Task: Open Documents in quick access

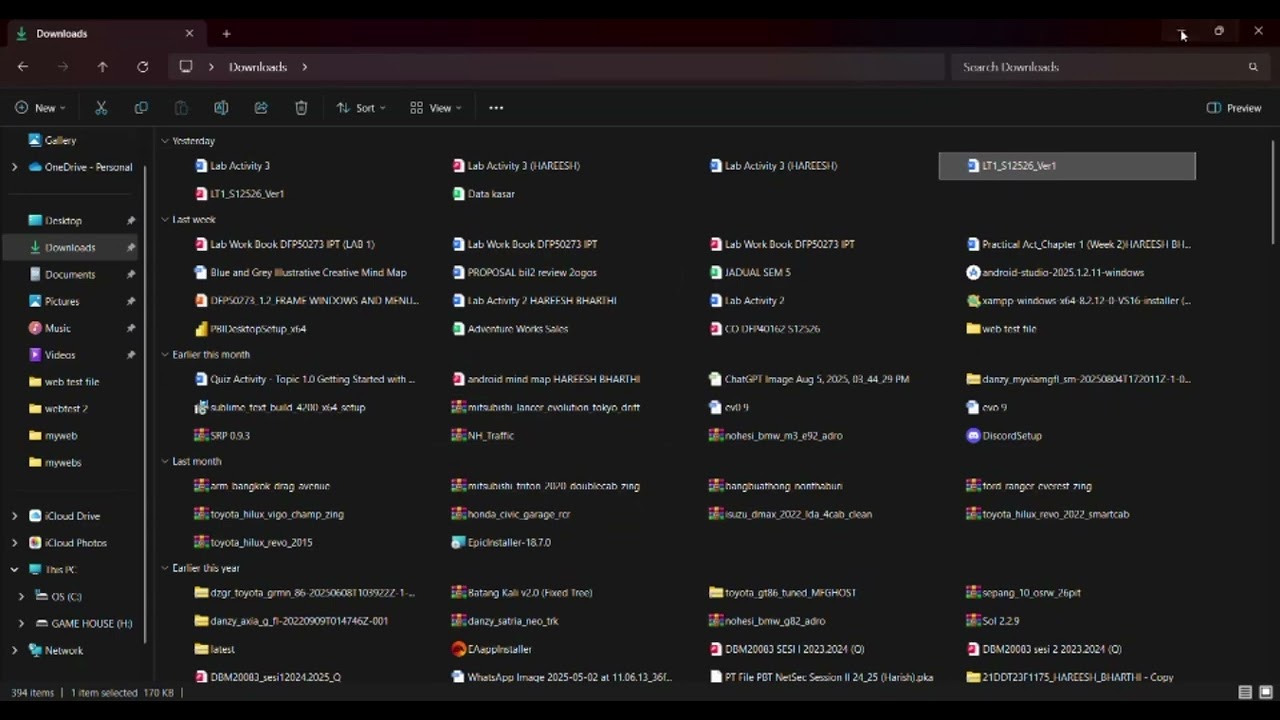Action: (62, 274)
